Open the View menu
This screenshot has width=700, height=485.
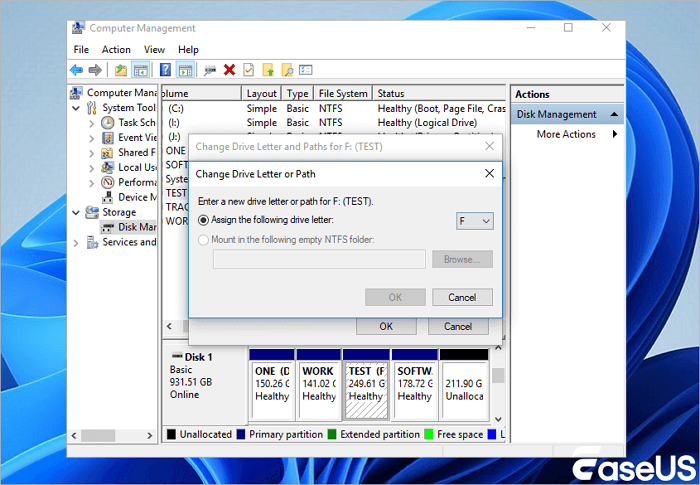(x=154, y=50)
